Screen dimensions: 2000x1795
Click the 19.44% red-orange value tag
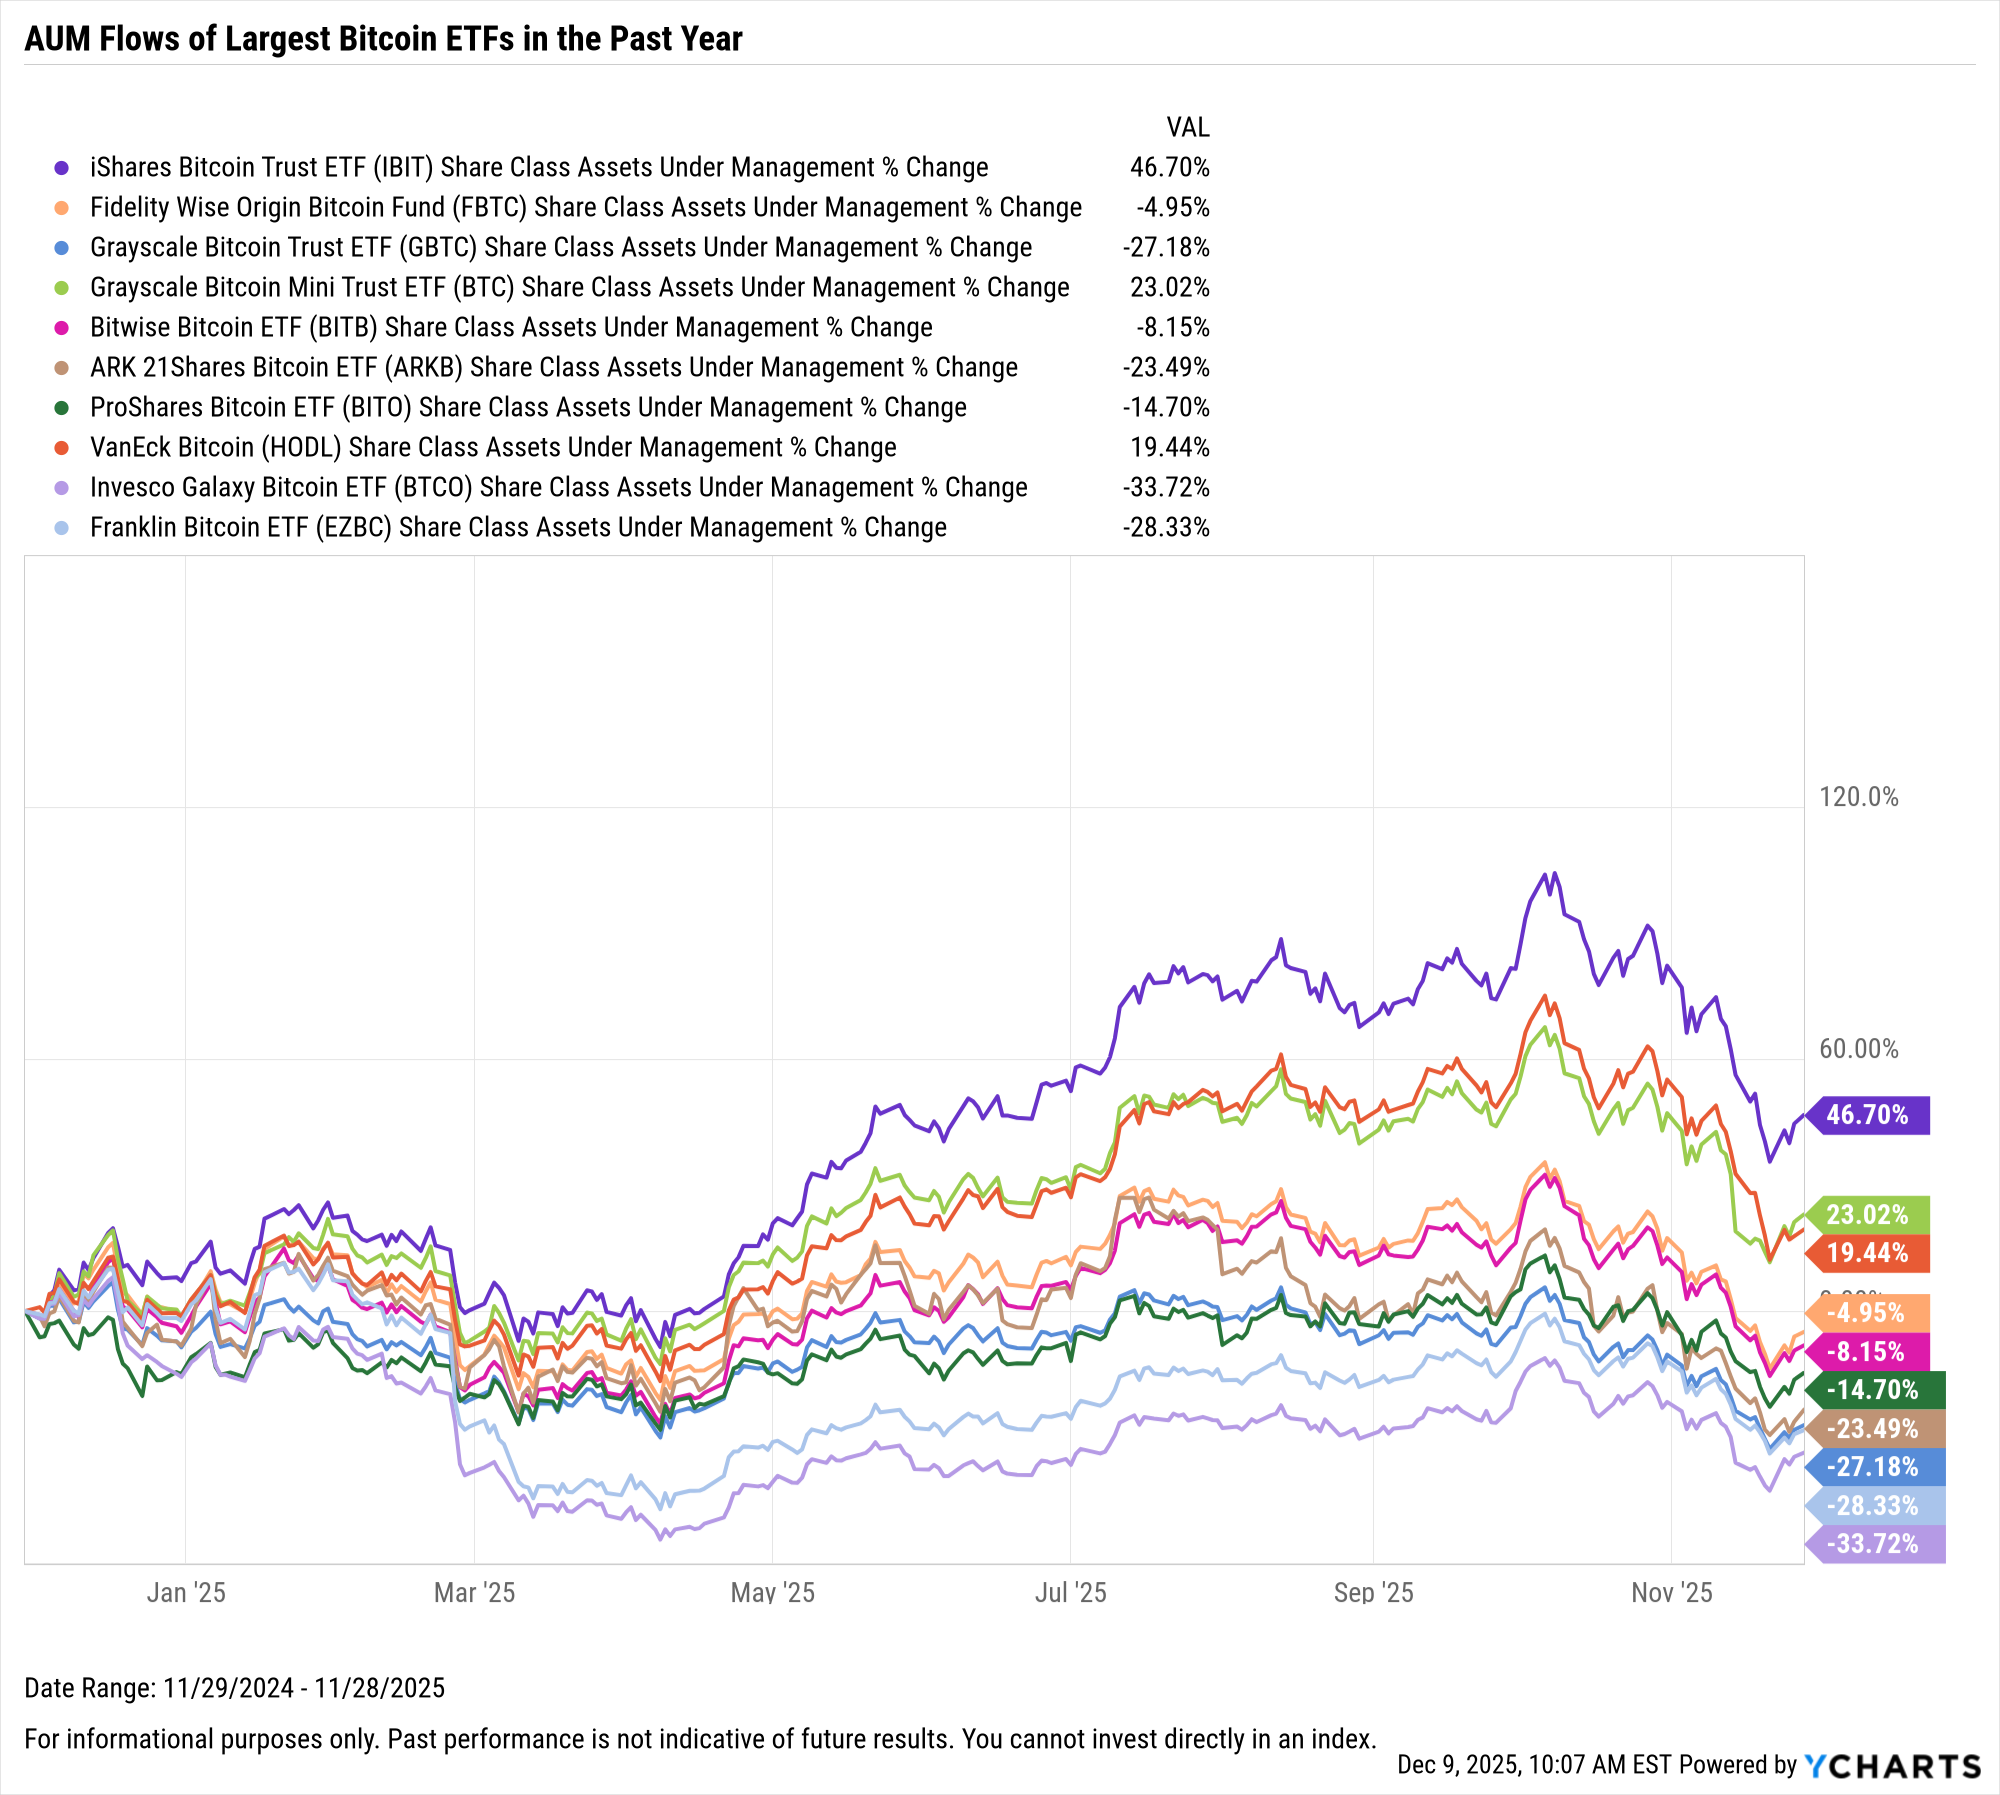coord(1867,1253)
